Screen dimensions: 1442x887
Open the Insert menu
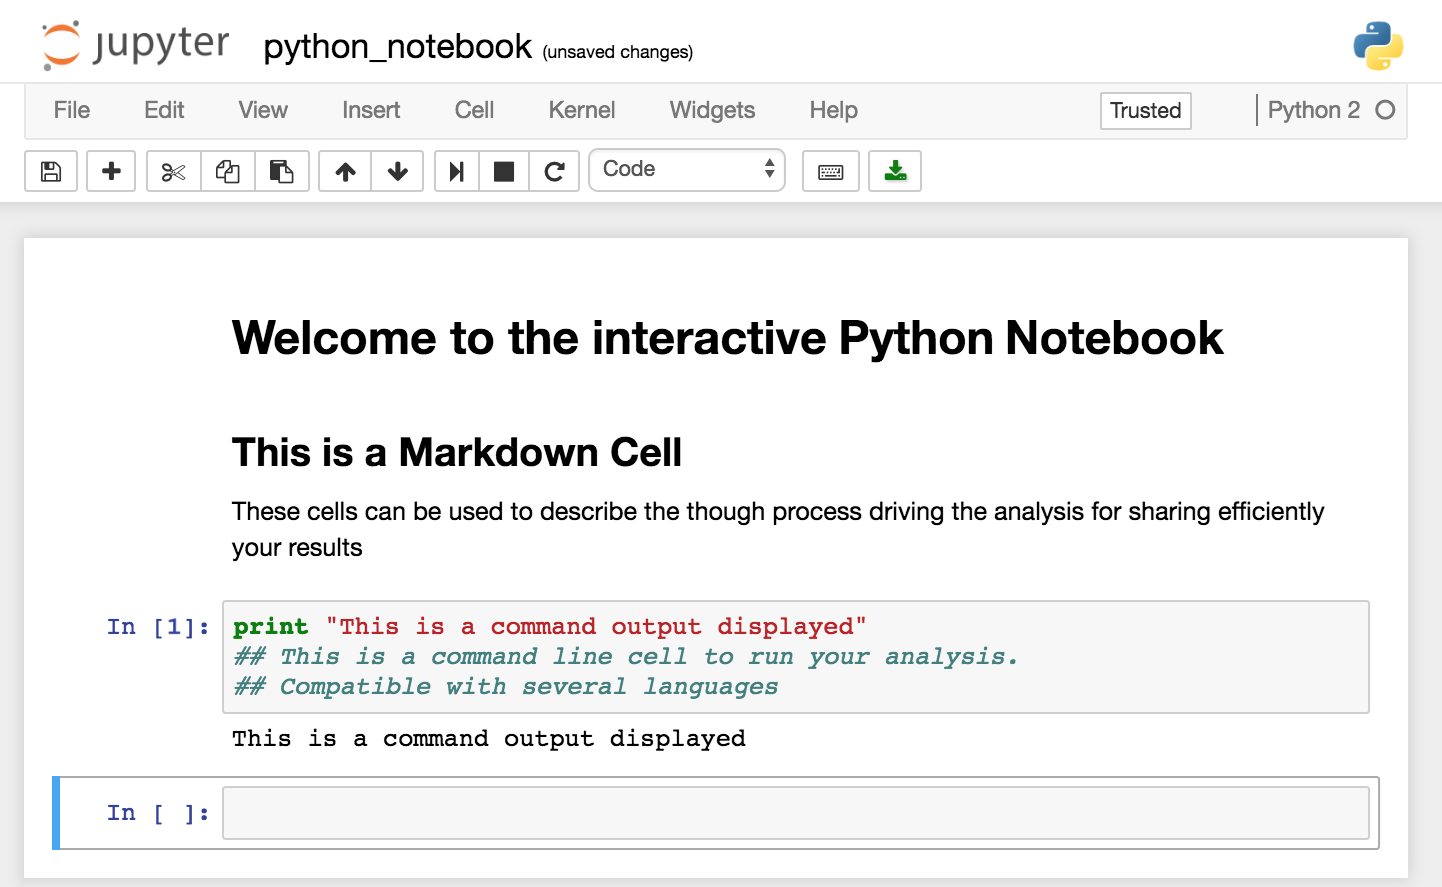coord(371,110)
